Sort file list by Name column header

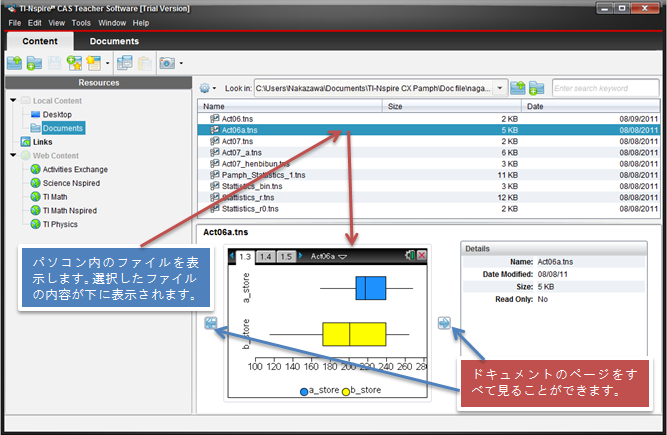(290, 106)
